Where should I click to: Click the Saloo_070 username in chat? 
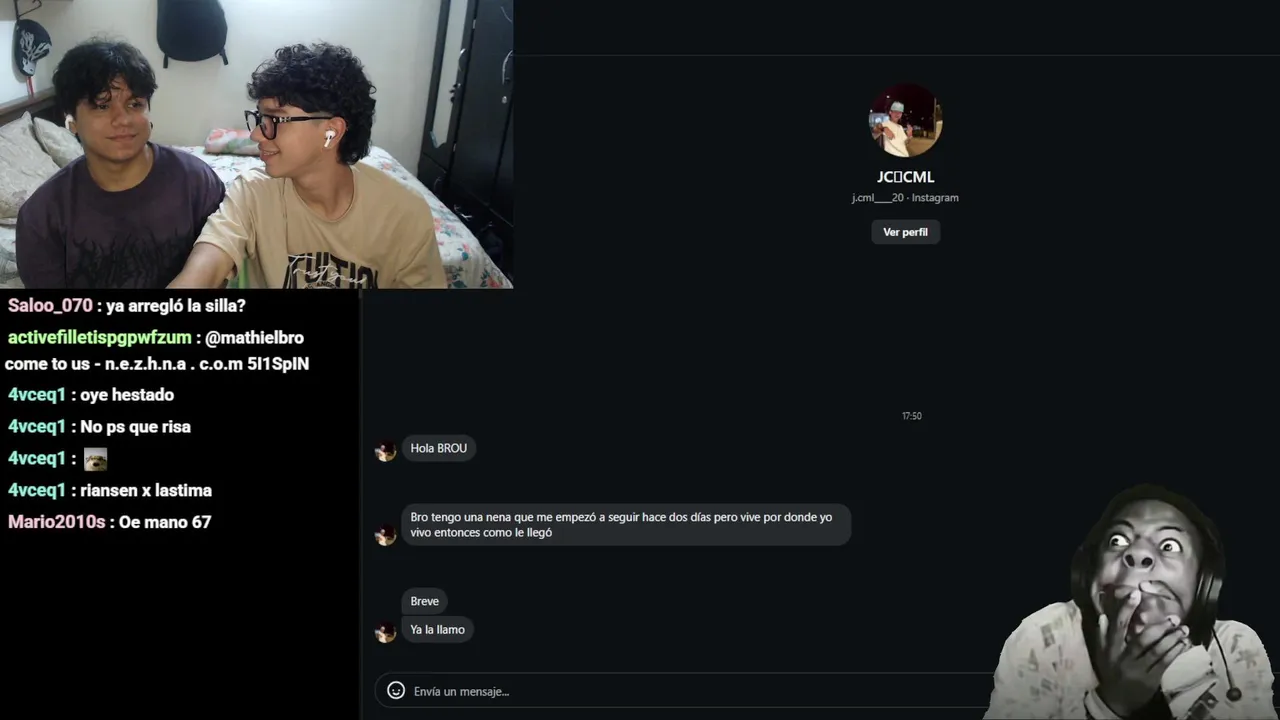tap(50, 306)
